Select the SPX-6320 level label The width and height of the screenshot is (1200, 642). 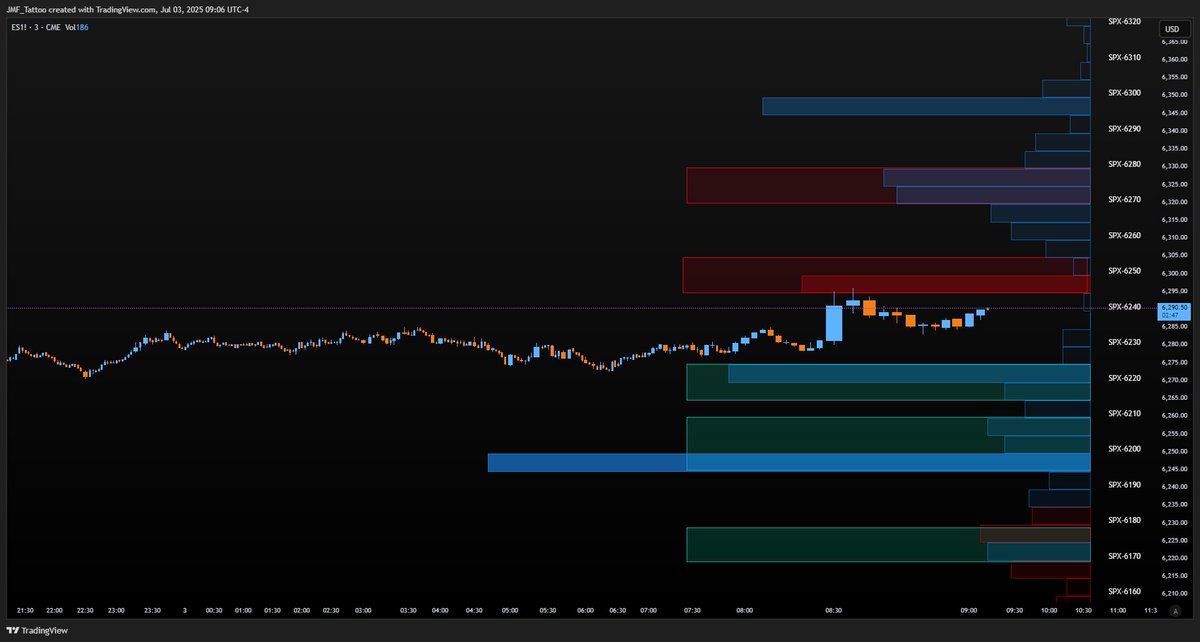(x=1125, y=21)
